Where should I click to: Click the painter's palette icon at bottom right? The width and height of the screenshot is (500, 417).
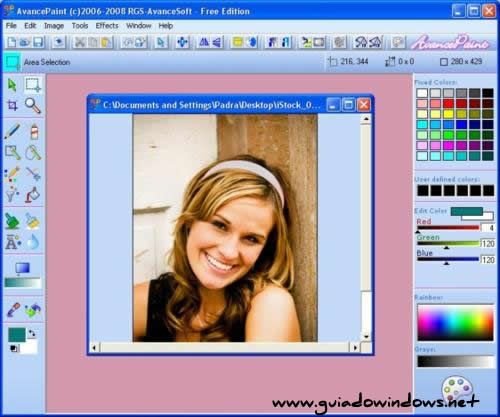[x=457, y=388]
